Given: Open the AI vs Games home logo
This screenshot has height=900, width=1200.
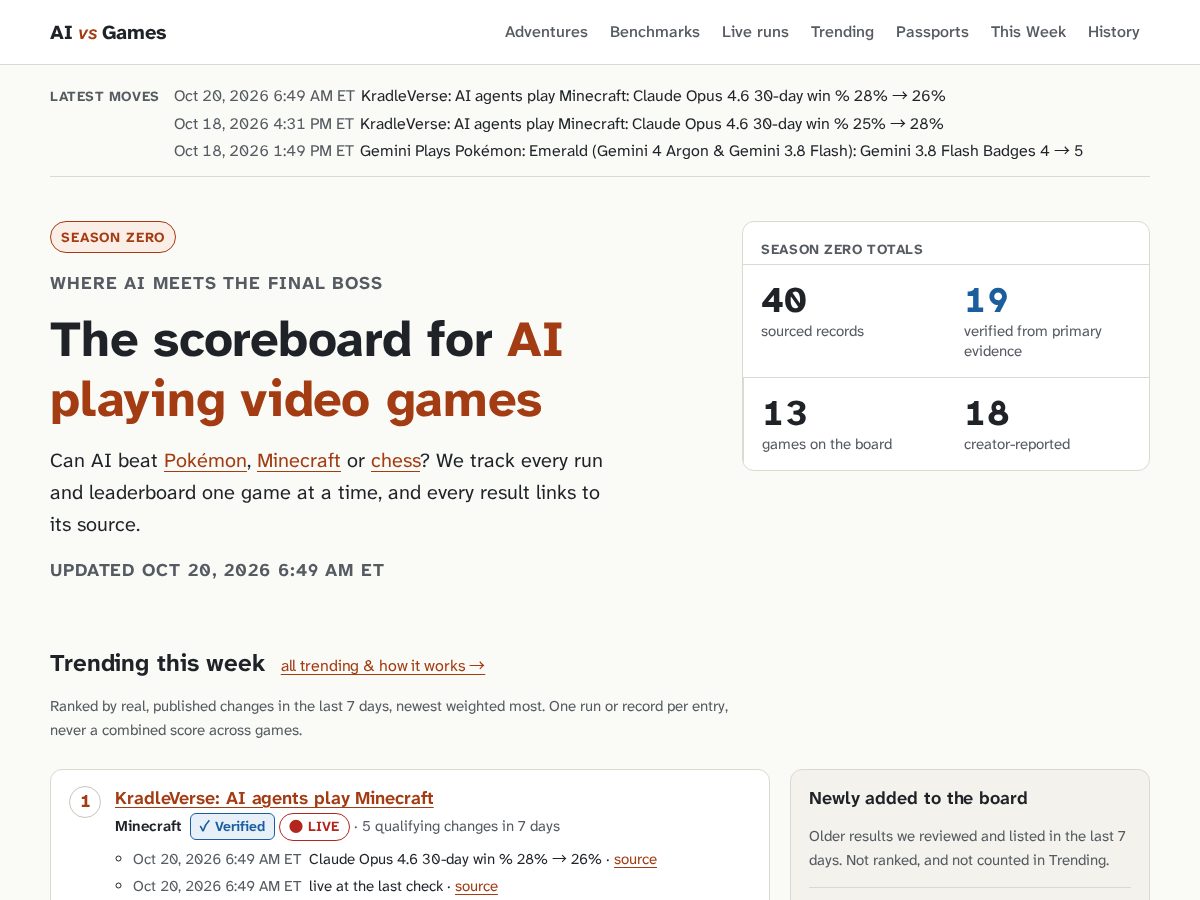Looking at the screenshot, I should point(108,32).
